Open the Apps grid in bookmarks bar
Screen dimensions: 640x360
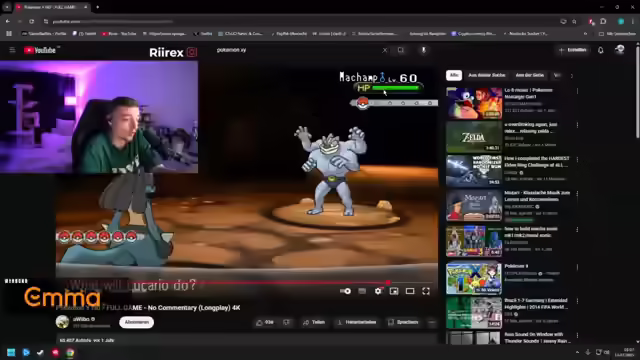[9, 34]
